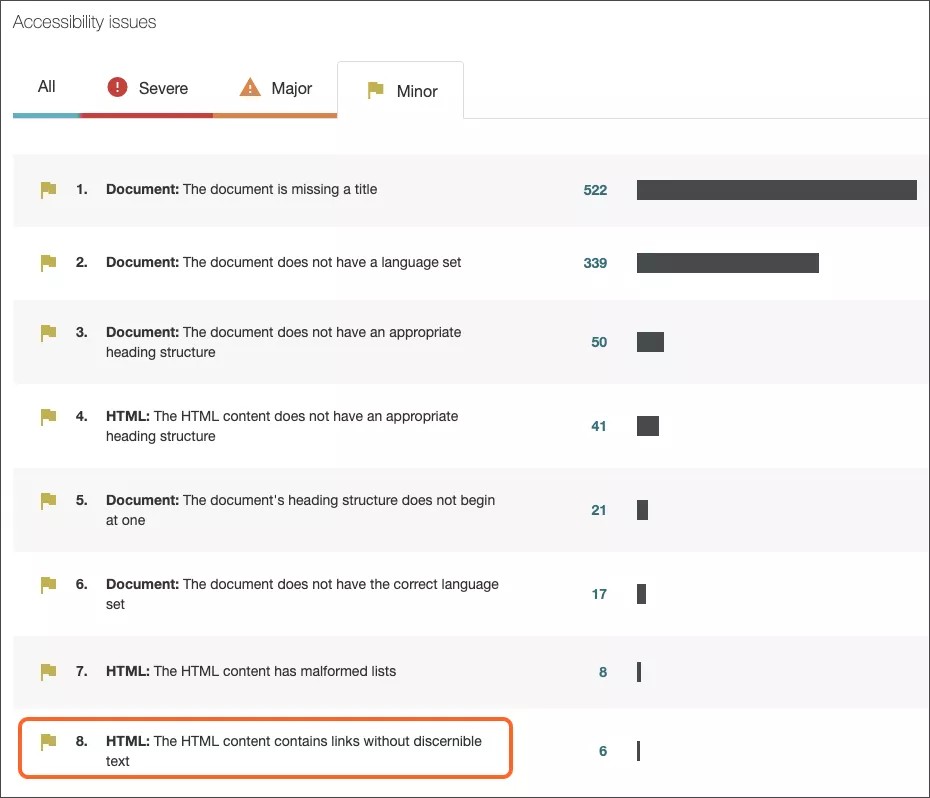Click the flag icon beside issue 6
930x798 pixels.
pos(48,585)
